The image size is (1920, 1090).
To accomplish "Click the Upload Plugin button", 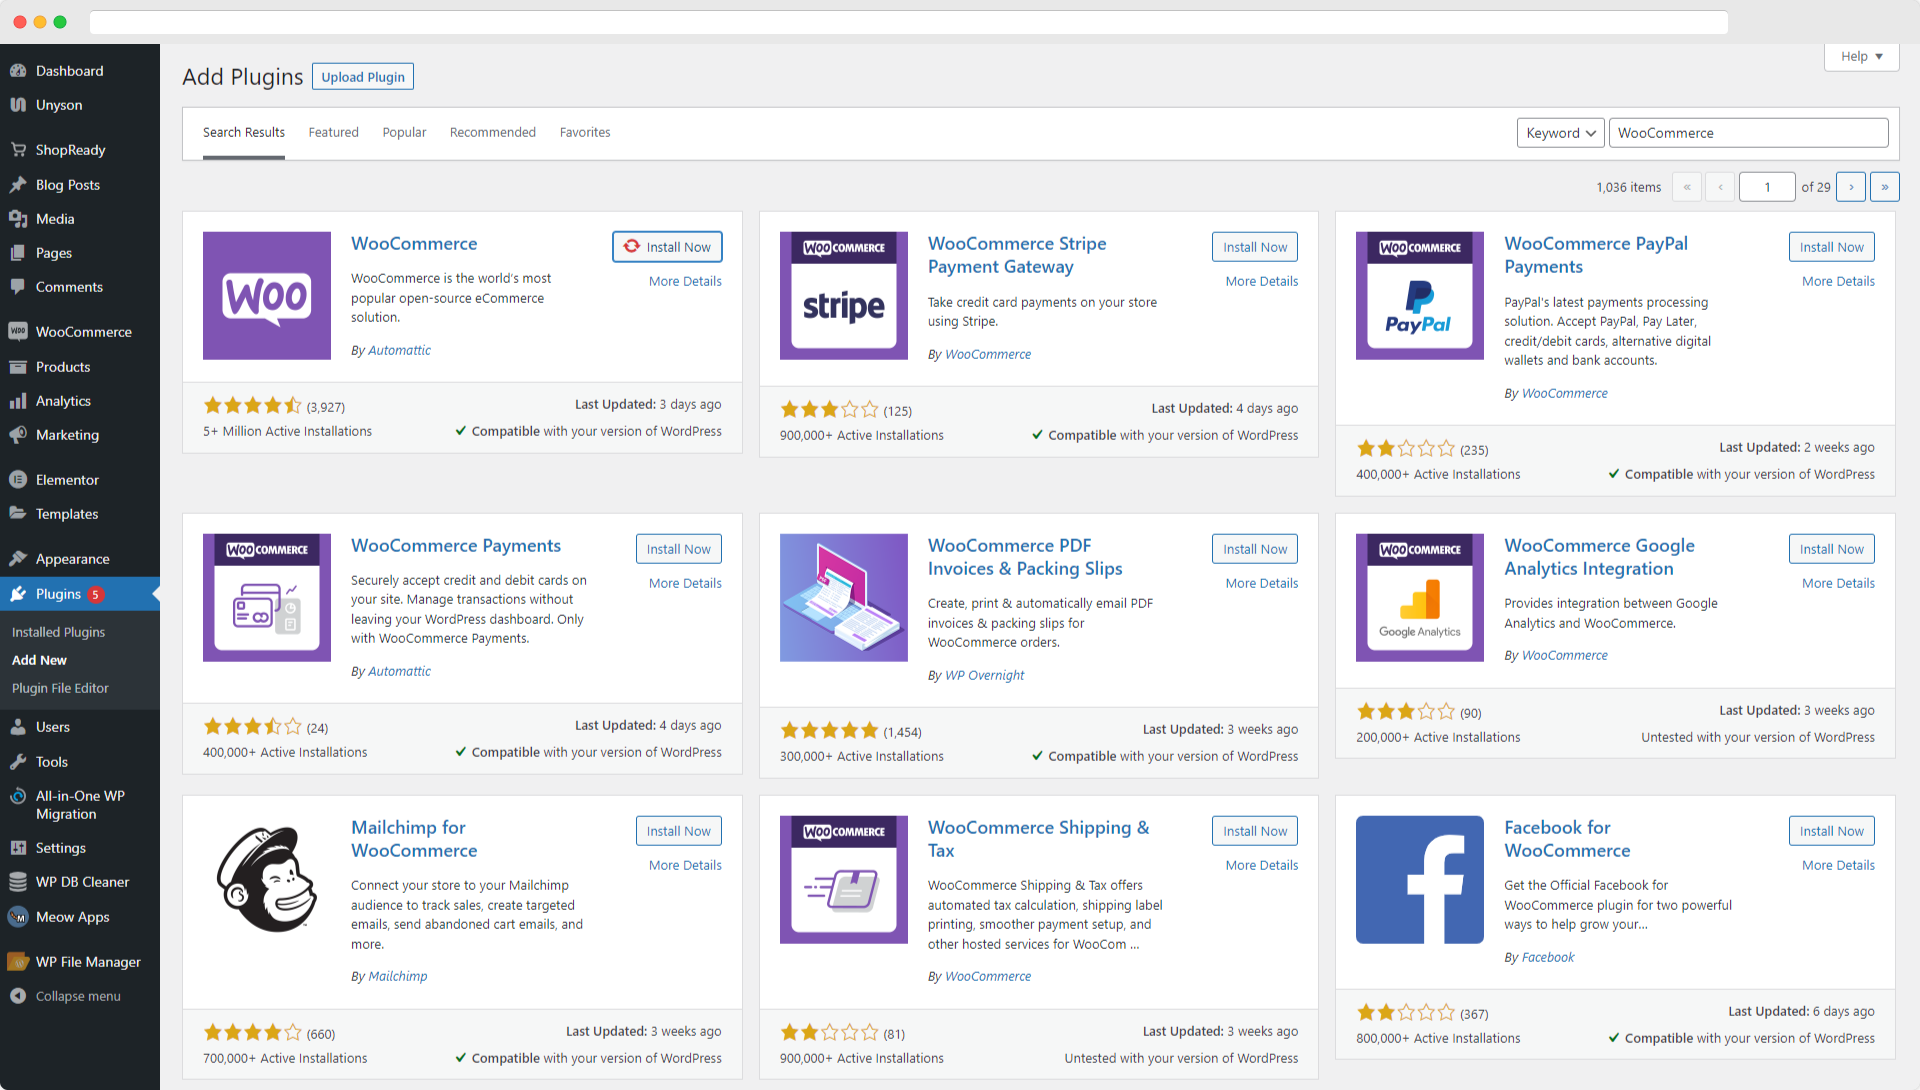I will (363, 77).
